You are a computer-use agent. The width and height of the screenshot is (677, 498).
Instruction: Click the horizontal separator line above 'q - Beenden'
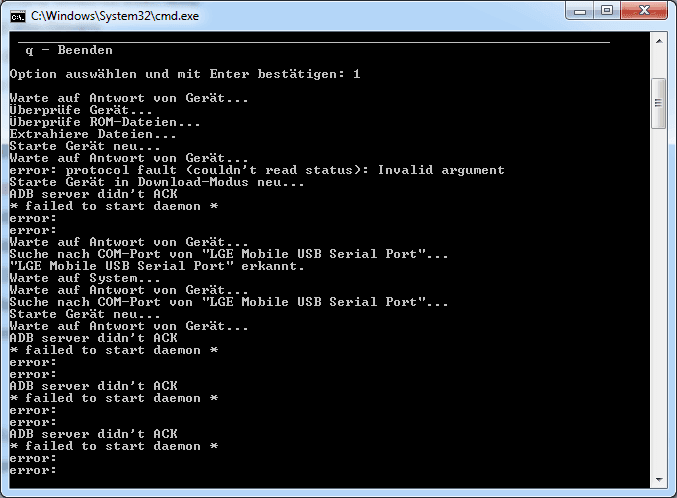click(314, 42)
